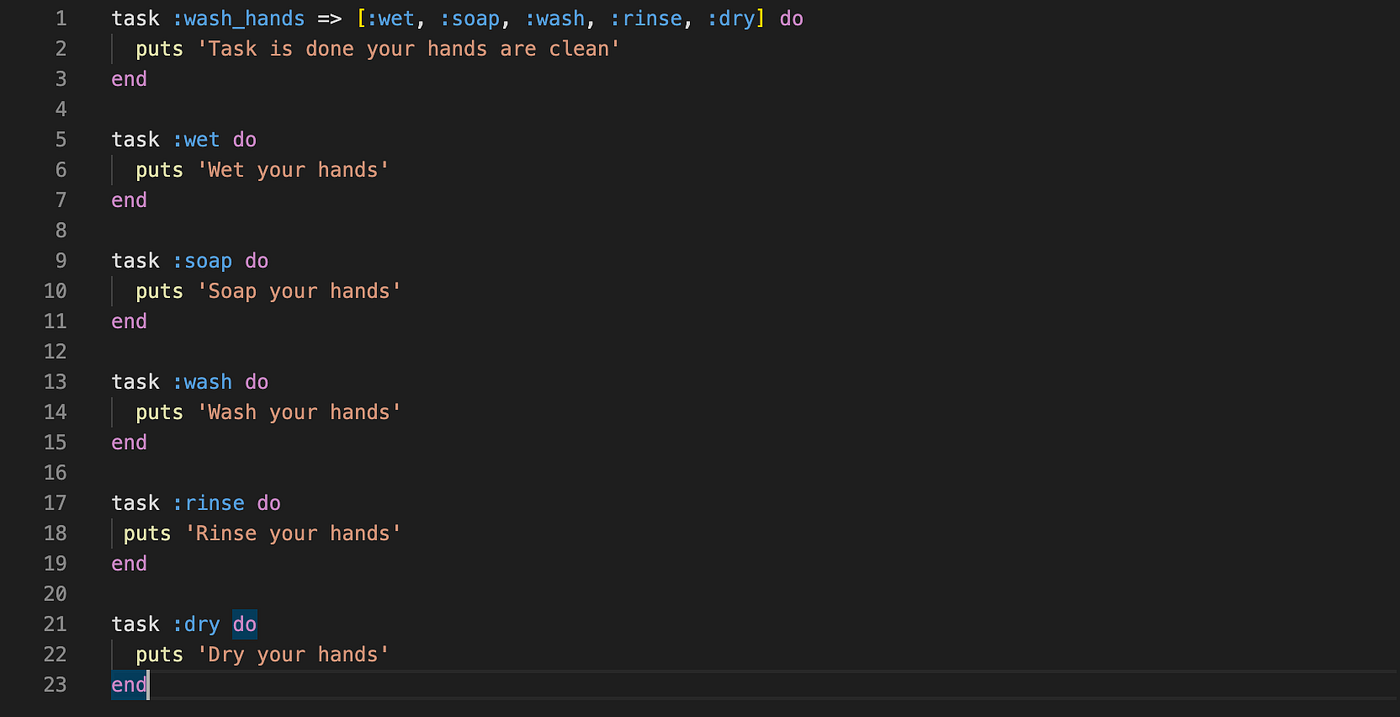This screenshot has height=717, width=1400.
Task: Click the => arrow operator on line 1
Action: [x=328, y=18]
